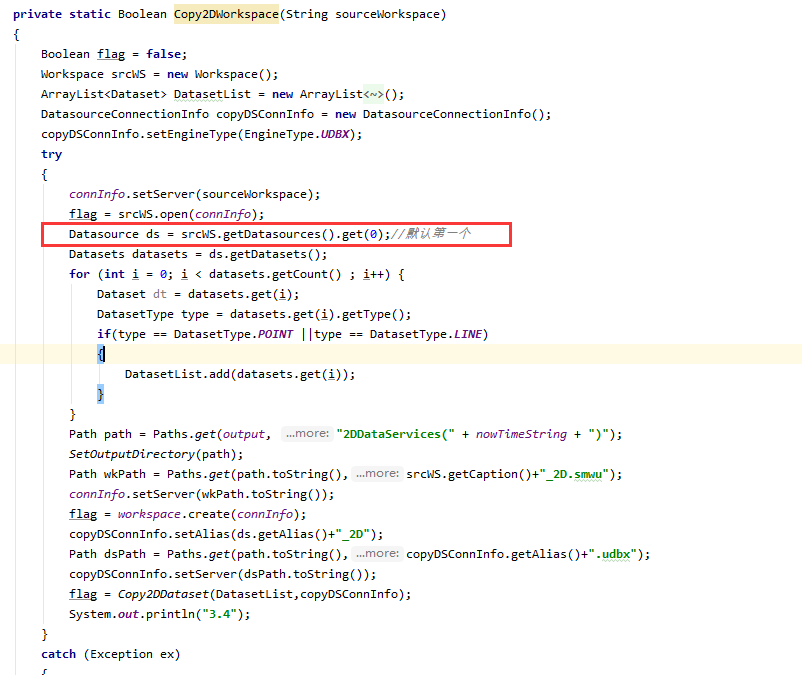
Task: Click the Chinese comment '//默认第一个'
Action: point(431,234)
